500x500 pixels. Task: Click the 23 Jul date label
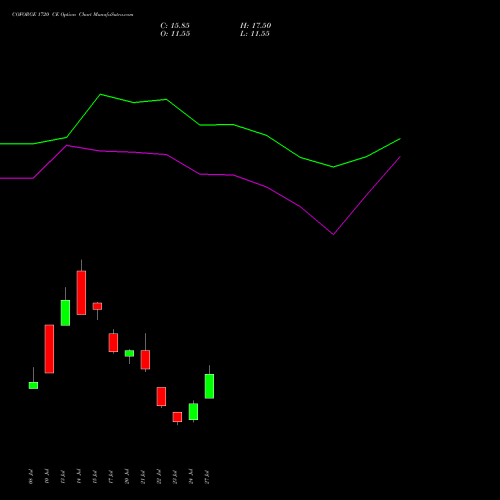click(x=175, y=477)
